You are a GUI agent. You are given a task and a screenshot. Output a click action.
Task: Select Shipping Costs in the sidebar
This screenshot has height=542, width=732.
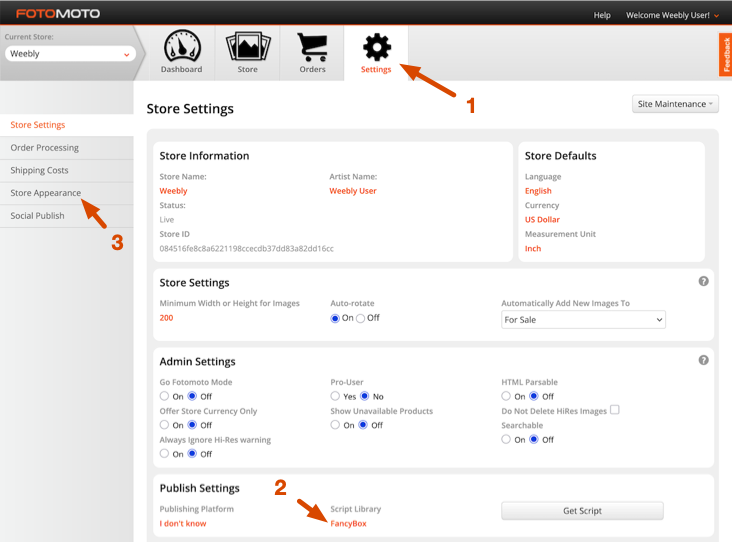[x=67, y=170]
